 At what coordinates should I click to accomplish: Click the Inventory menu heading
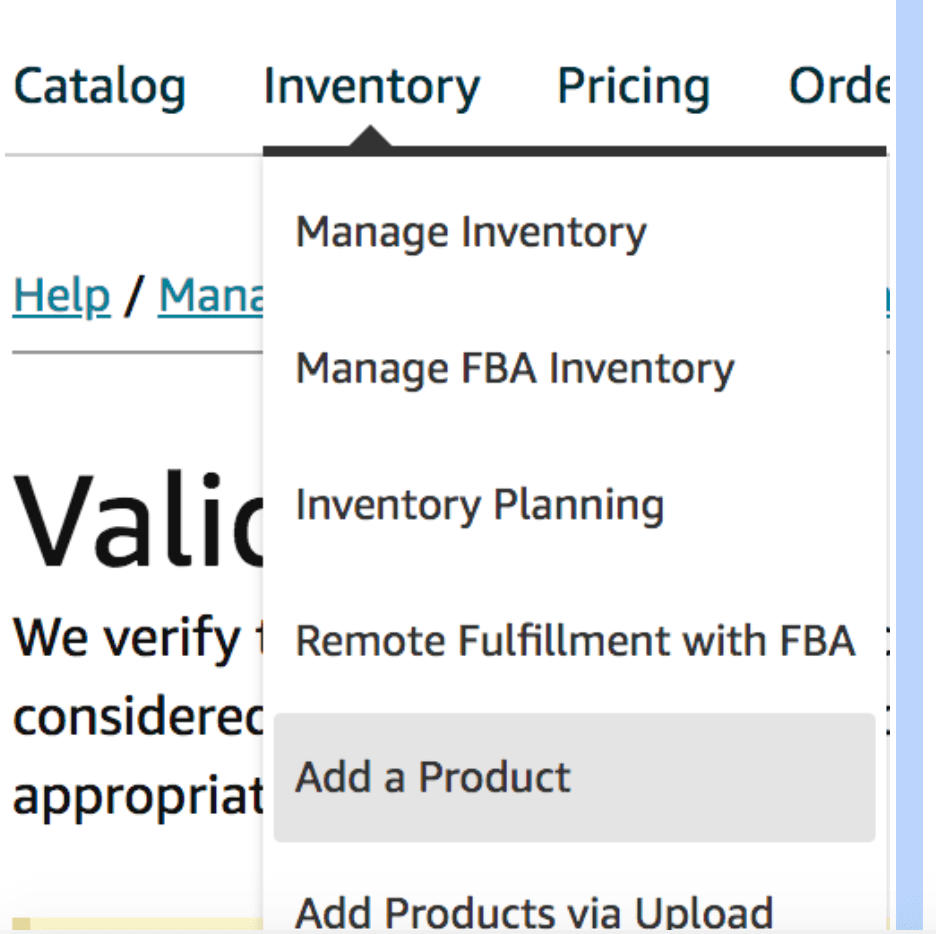pos(371,87)
